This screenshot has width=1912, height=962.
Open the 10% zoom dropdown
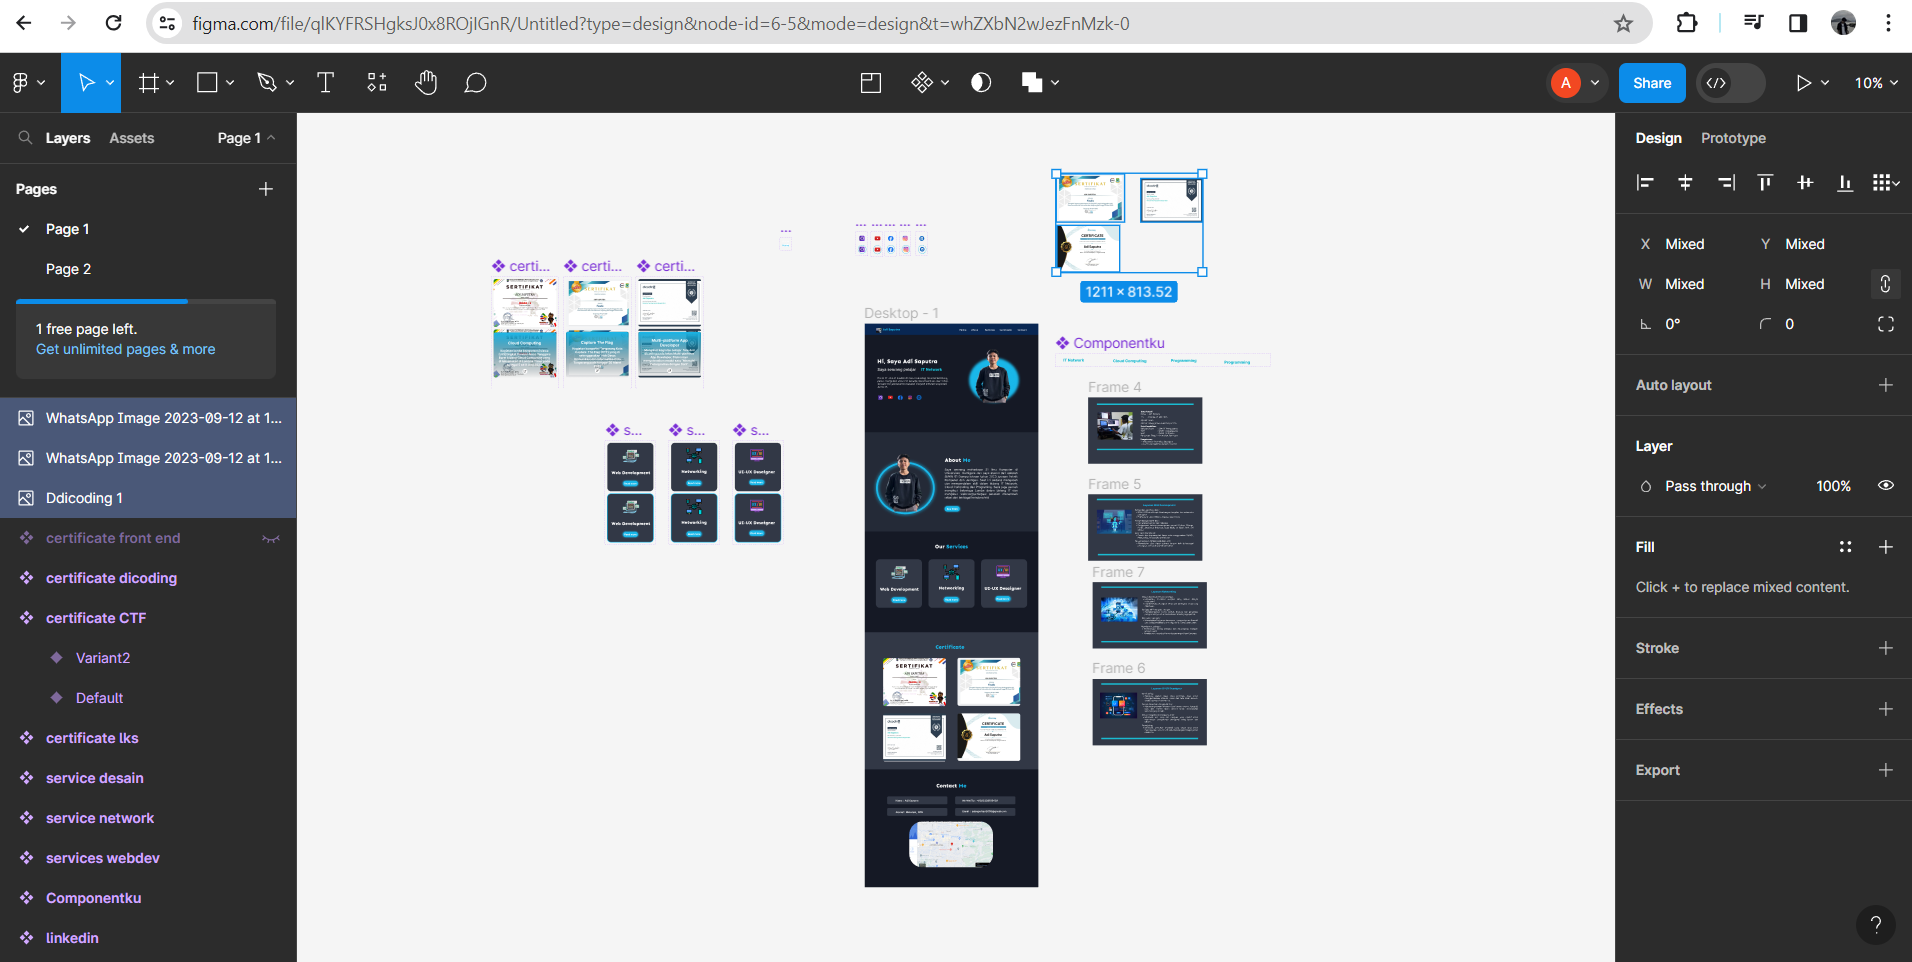pos(1876,83)
